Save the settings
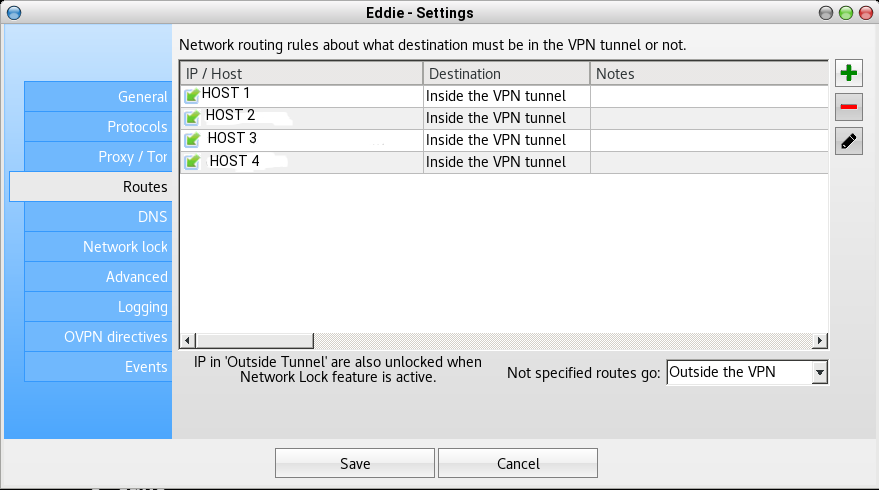This screenshot has width=879, height=490. (355, 463)
